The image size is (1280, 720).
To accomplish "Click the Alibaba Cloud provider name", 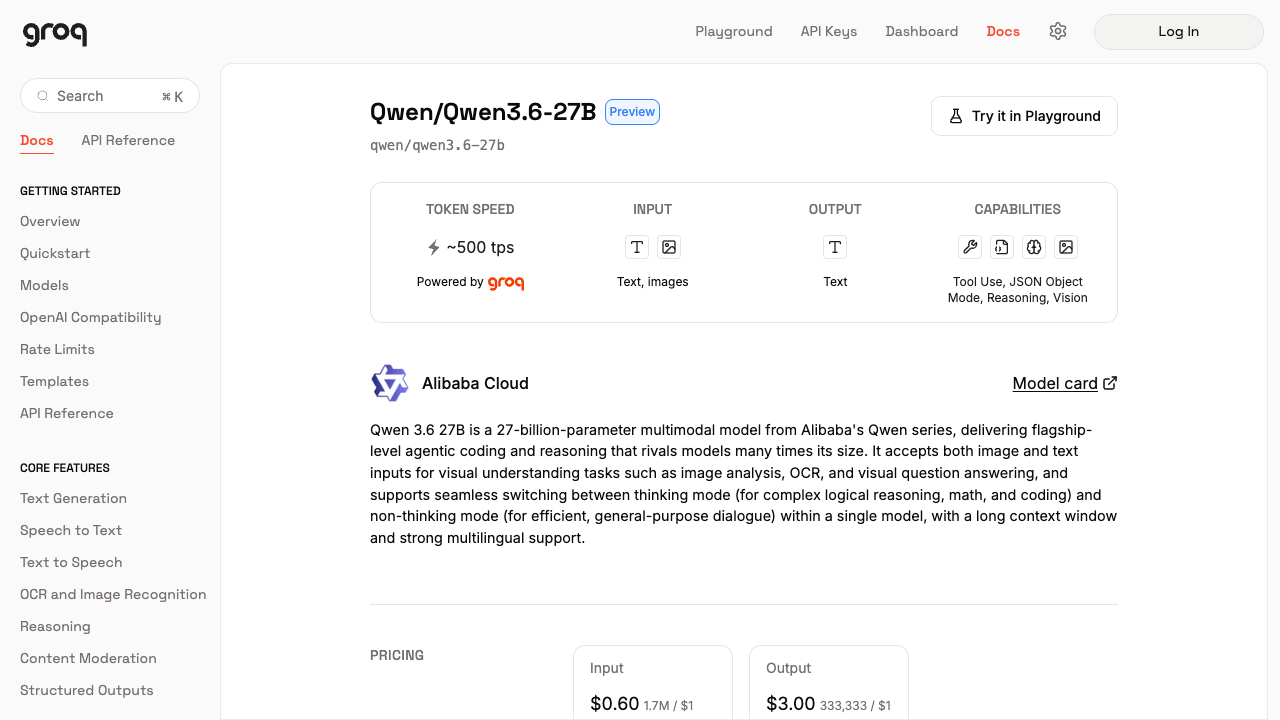I will coord(475,383).
